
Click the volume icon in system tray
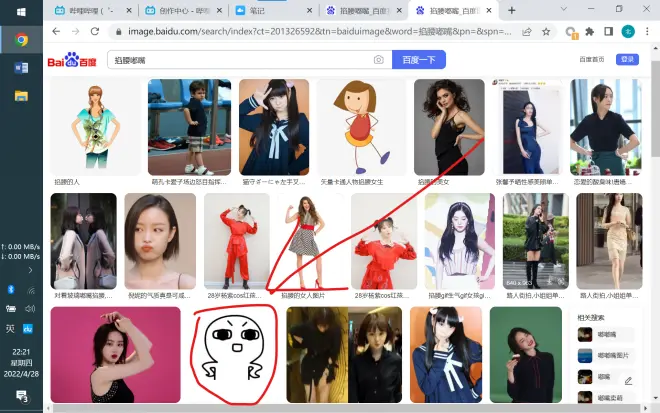coord(30,308)
